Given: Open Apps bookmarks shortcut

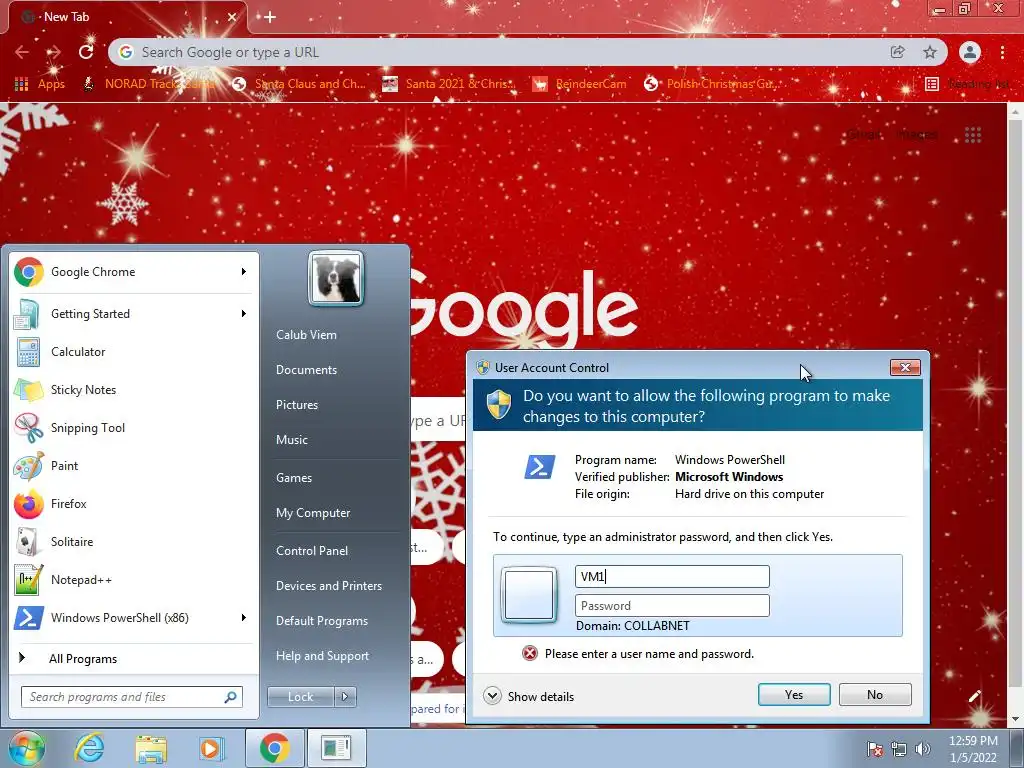Looking at the screenshot, I should click(40, 84).
